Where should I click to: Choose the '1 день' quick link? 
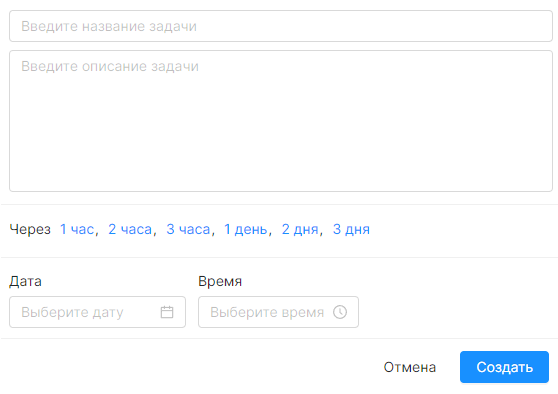[246, 230]
